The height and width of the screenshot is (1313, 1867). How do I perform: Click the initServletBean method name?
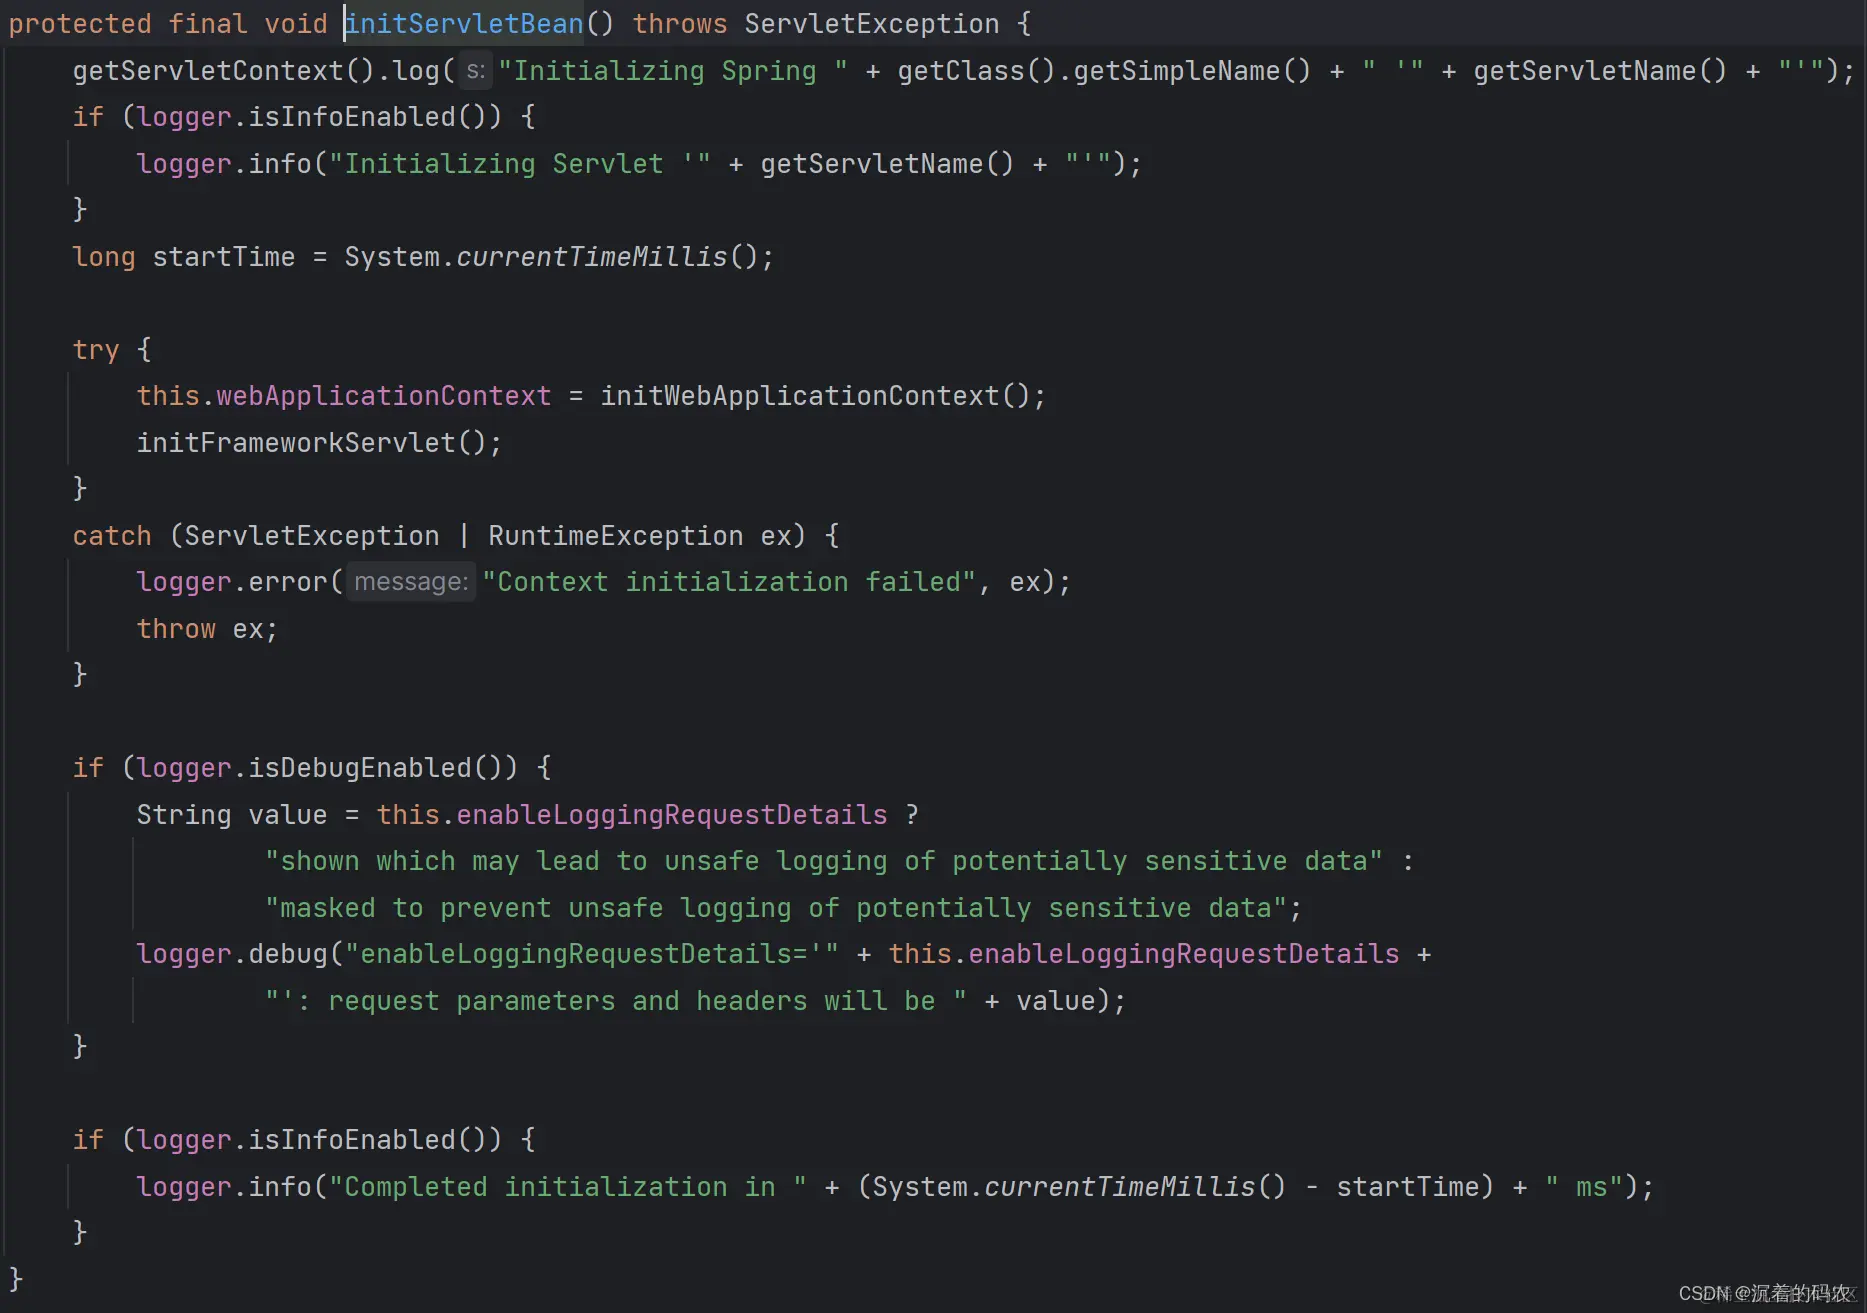pyautogui.click(x=464, y=24)
